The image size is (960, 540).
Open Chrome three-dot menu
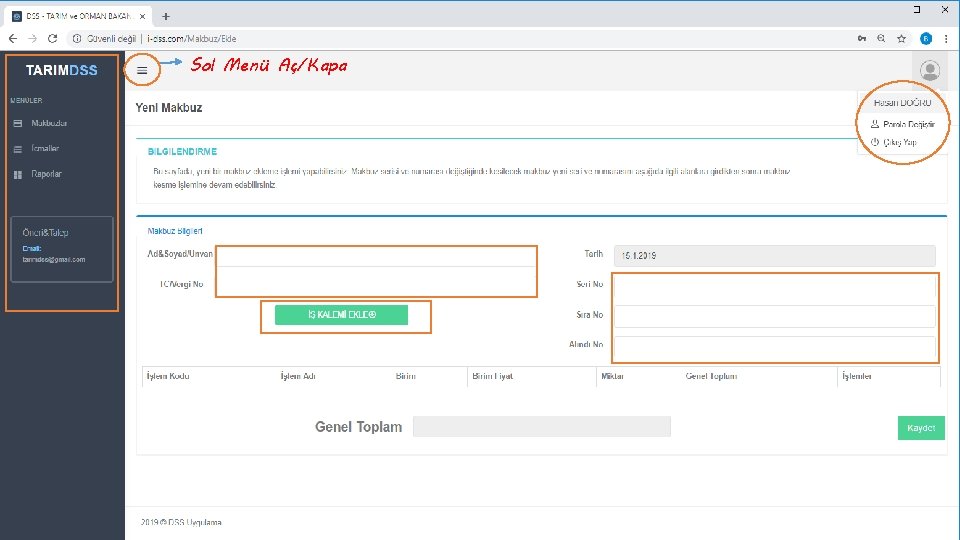click(x=946, y=39)
